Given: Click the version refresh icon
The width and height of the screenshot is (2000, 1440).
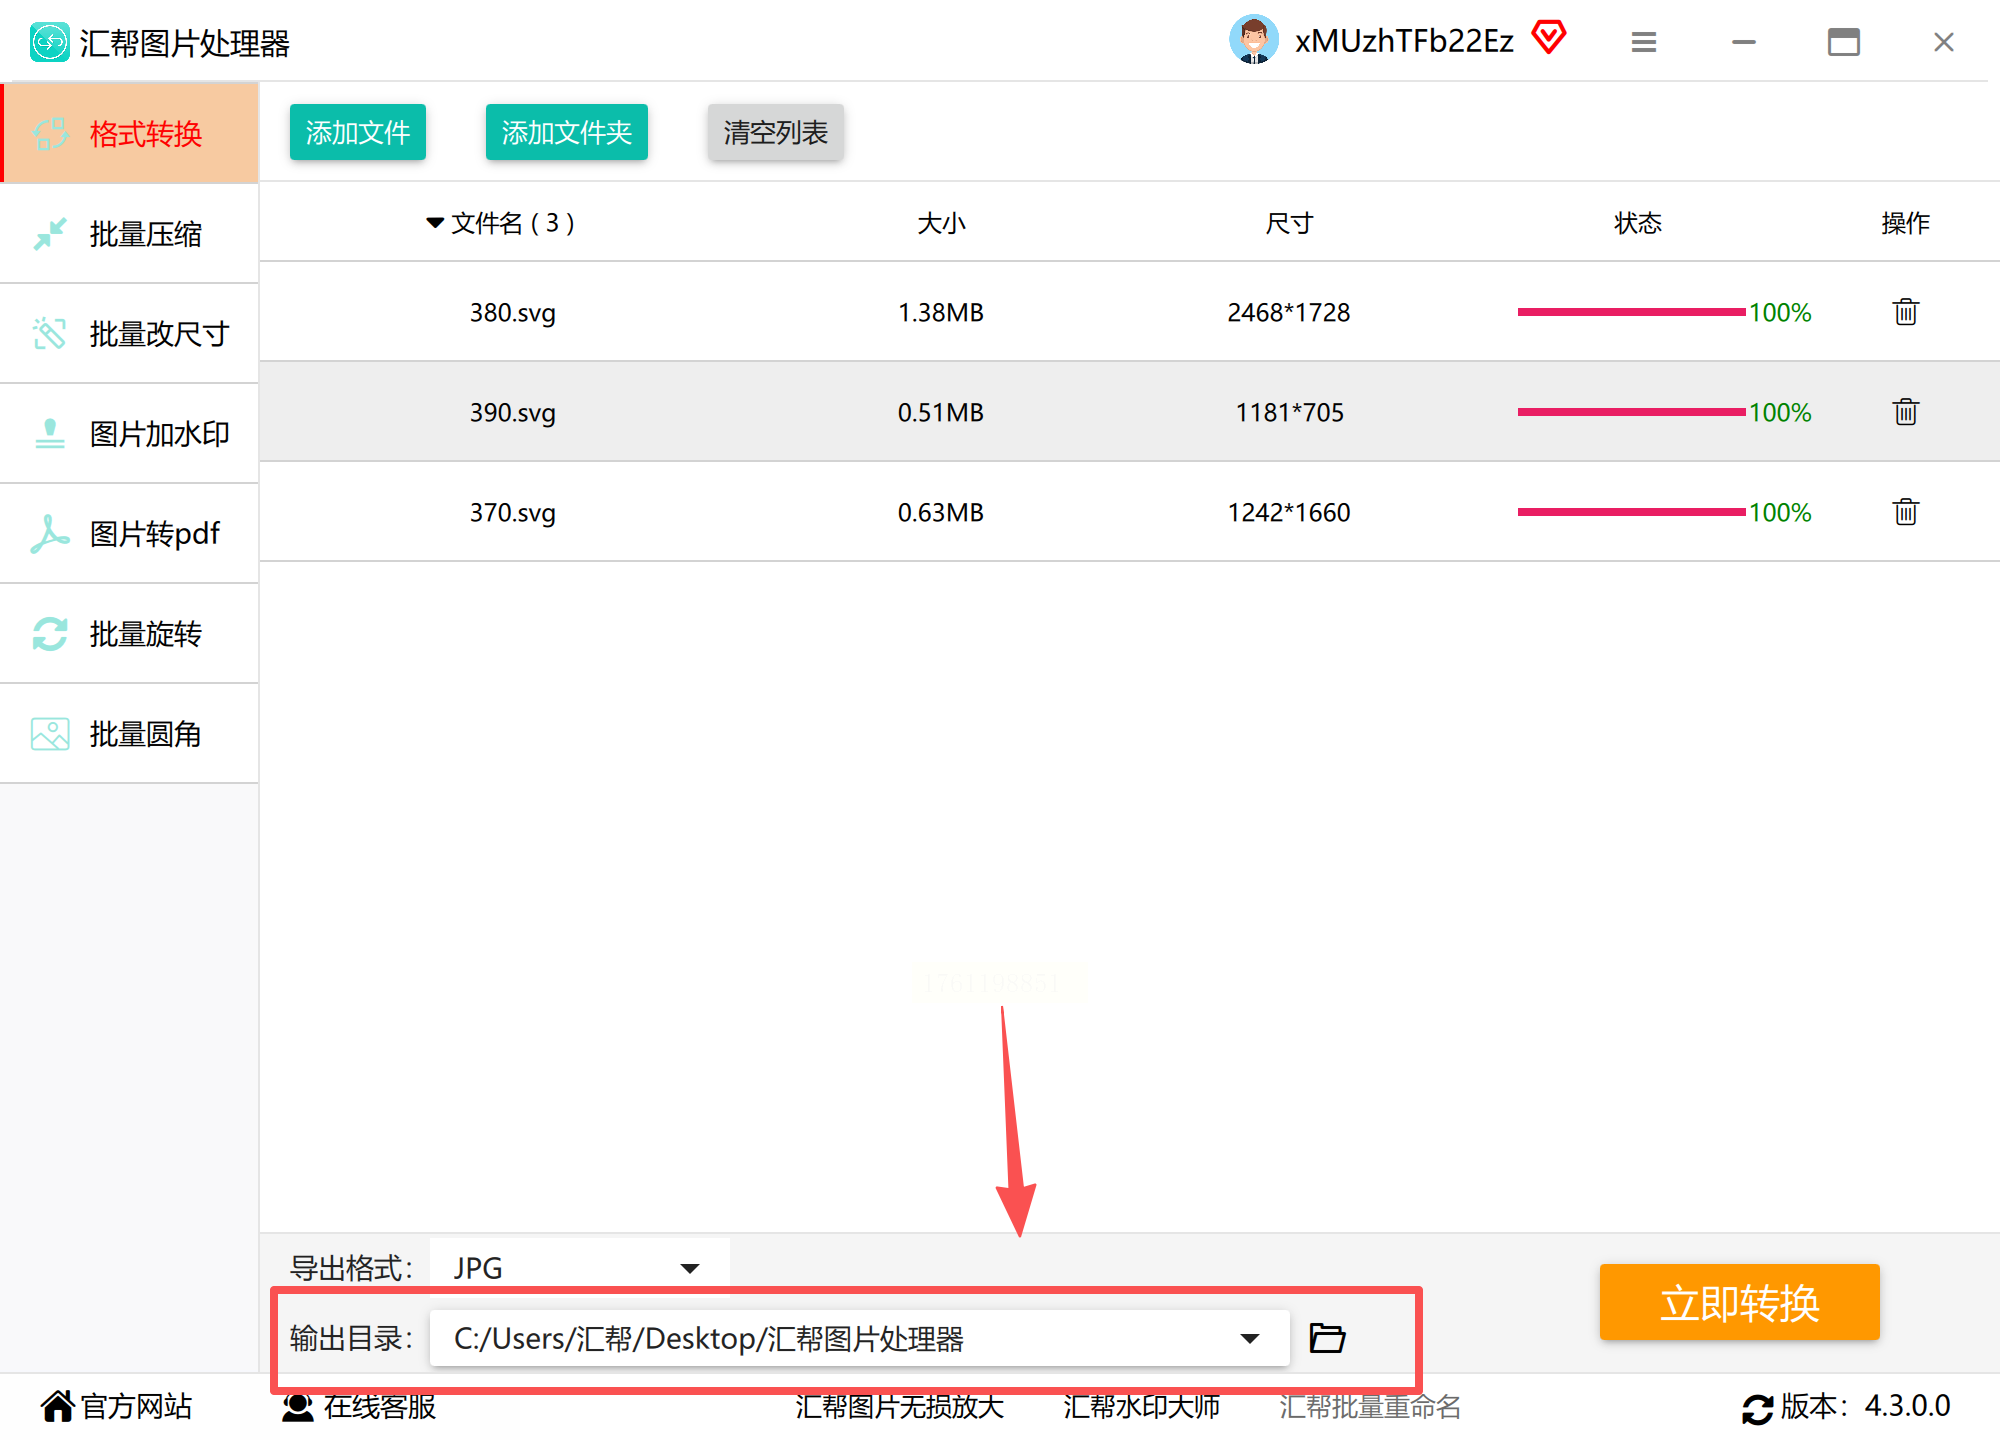Looking at the screenshot, I should coord(1757,1408).
